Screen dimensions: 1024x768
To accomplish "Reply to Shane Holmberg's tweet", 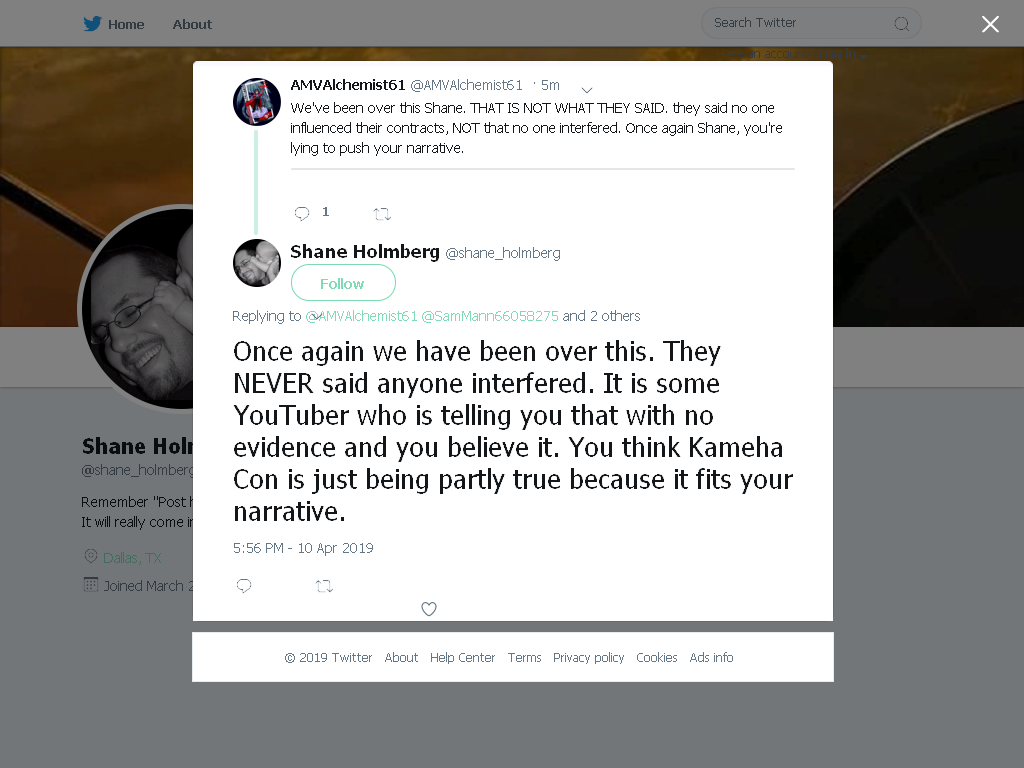I will (x=244, y=586).
